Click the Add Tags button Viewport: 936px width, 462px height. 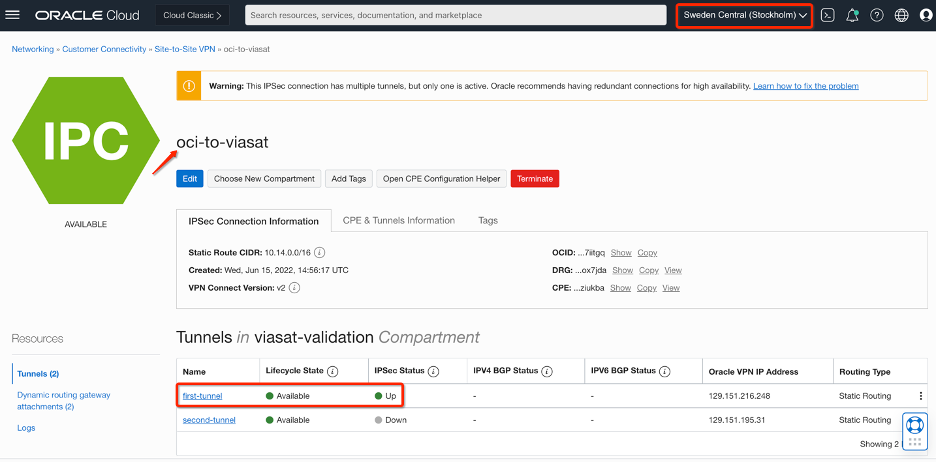coord(349,178)
